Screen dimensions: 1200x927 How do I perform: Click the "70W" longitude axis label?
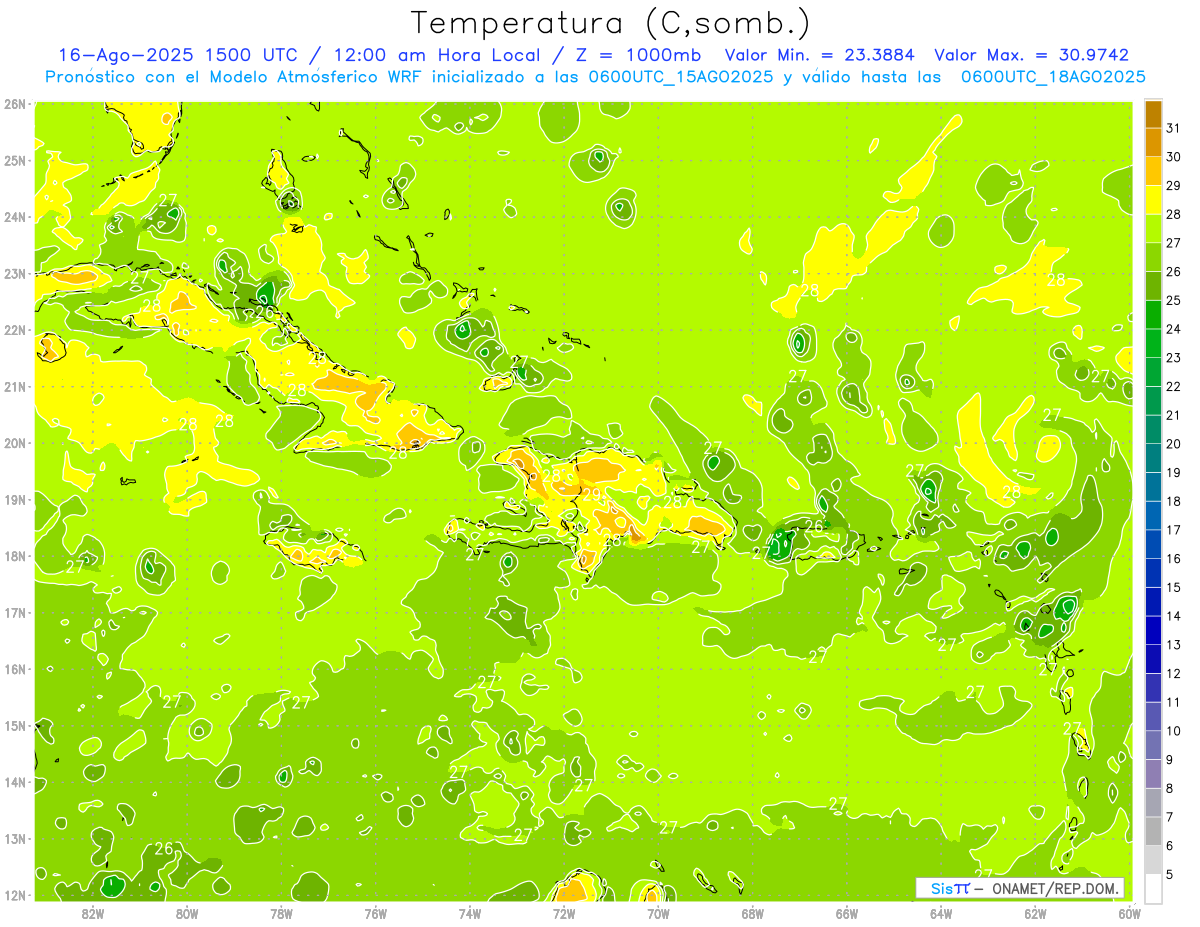pyautogui.click(x=658, y=914)
